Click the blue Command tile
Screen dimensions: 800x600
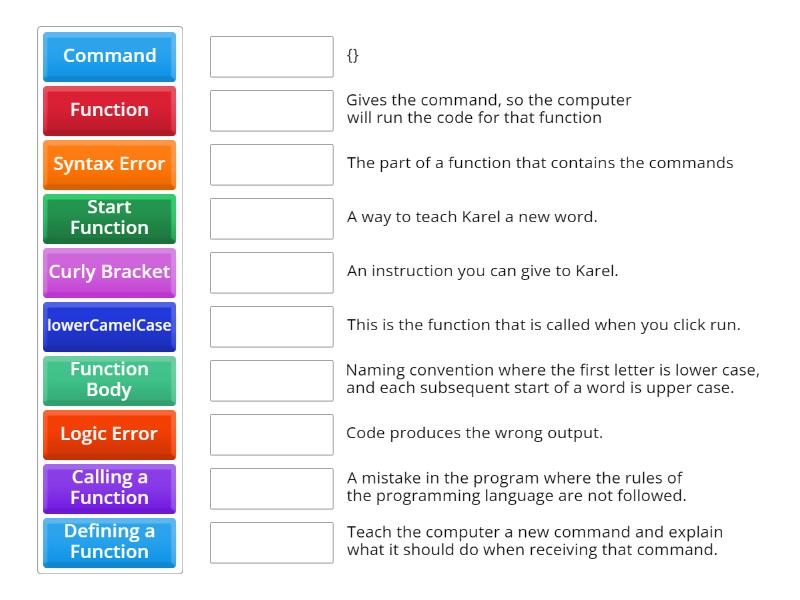109,56
